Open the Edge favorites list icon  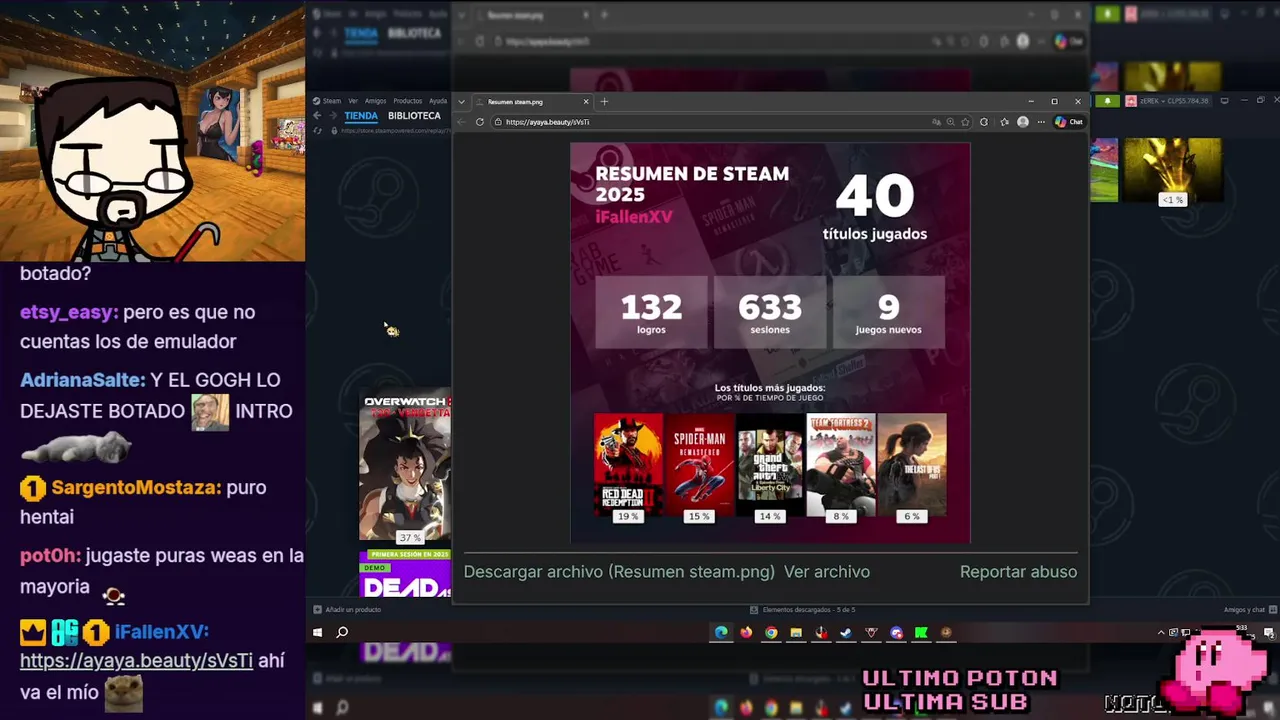[x=1004, y=122]
